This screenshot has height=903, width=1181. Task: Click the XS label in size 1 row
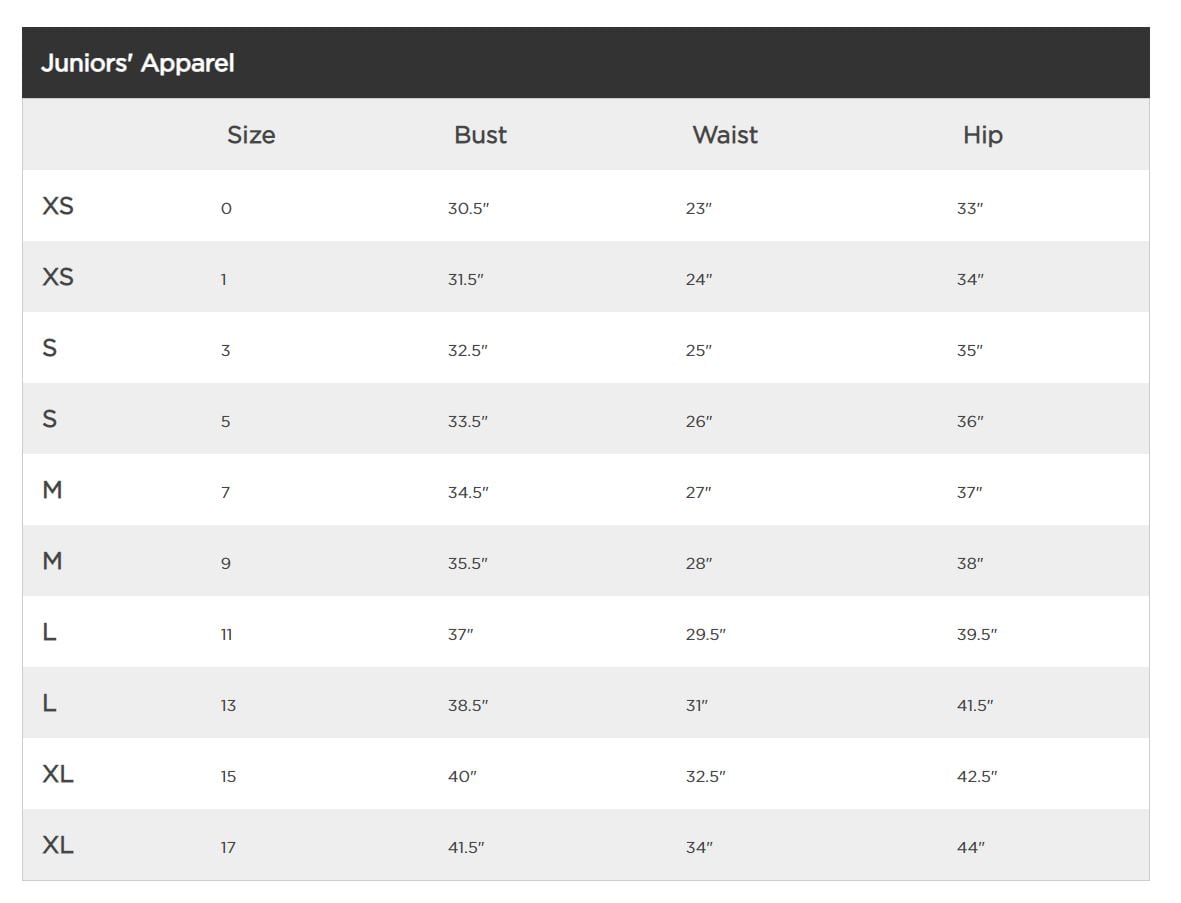[x=58, y=277]
